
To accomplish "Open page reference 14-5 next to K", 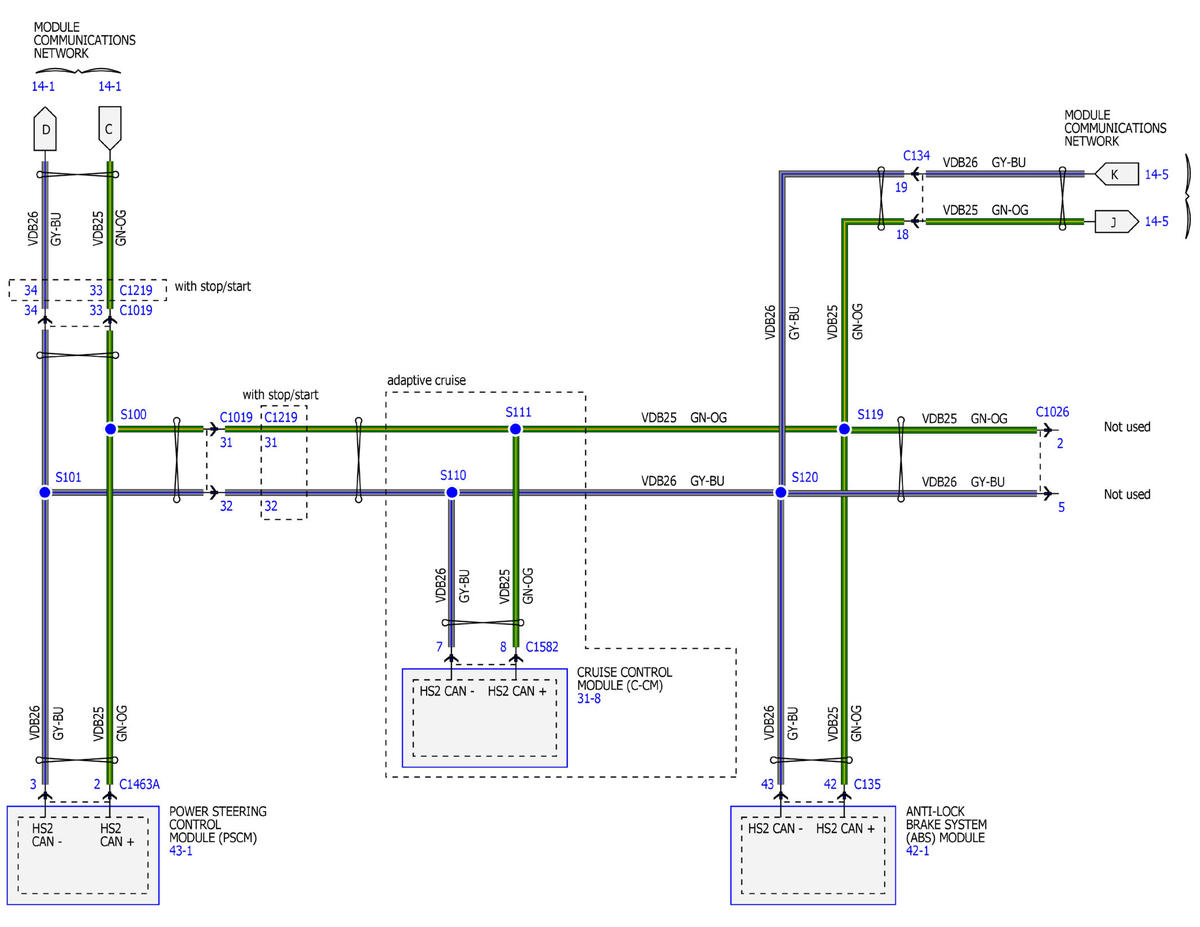I will [x=1157, y=174].
